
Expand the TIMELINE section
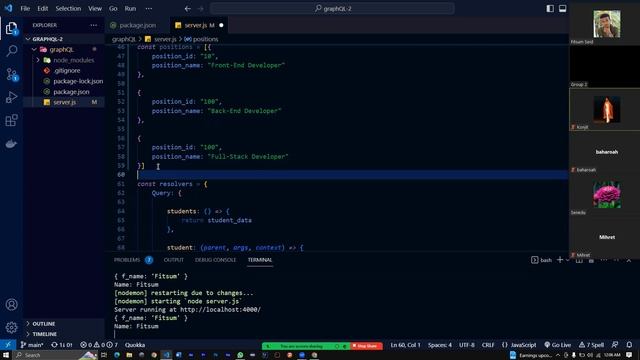point(44,334)
